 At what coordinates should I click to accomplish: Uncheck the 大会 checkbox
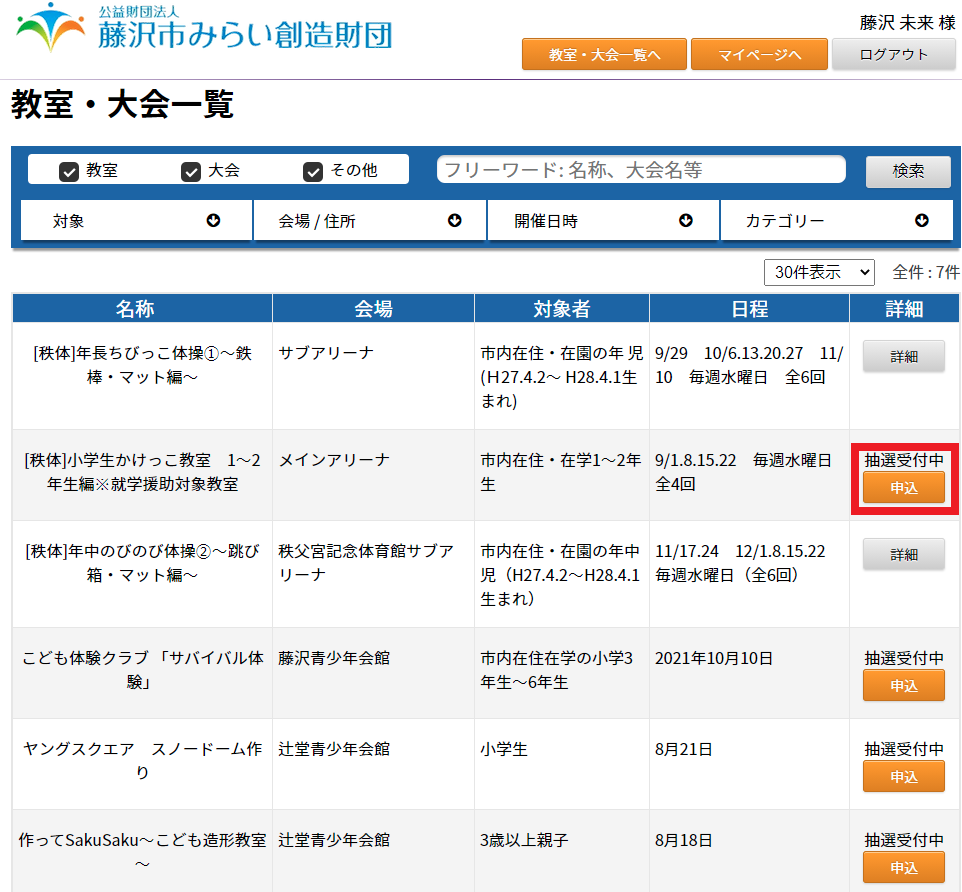click(191, 171)
